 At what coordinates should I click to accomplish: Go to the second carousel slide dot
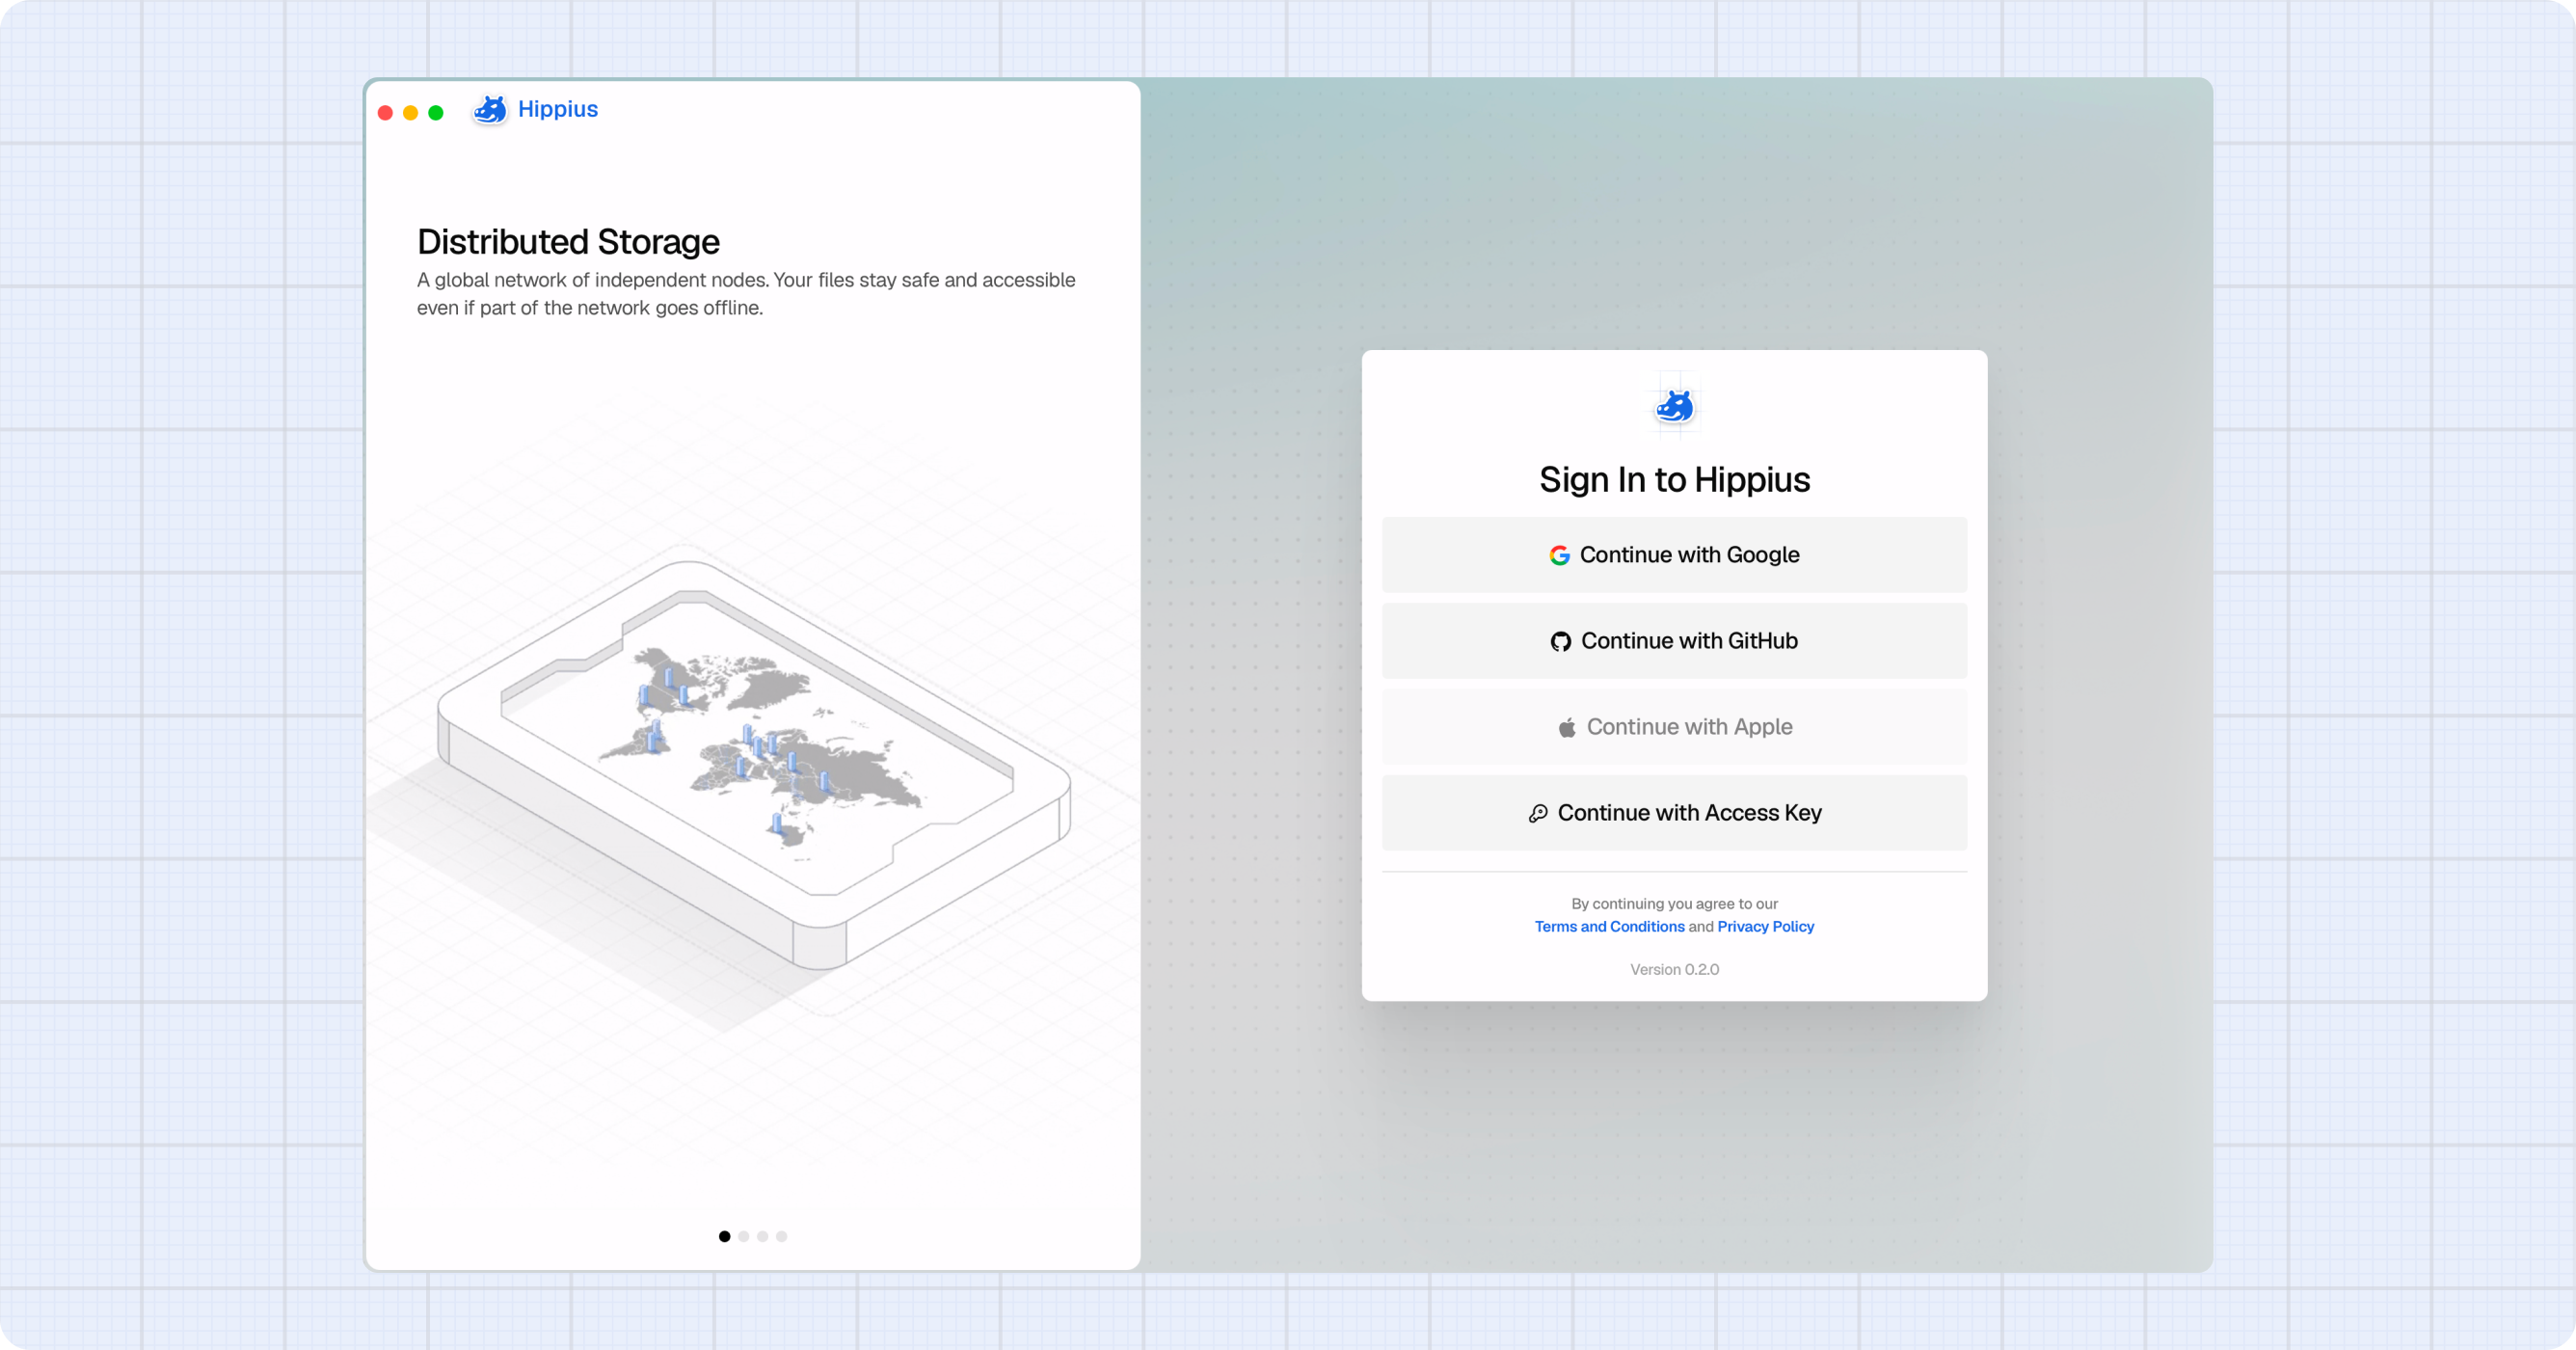click(x=743, y=1237)
